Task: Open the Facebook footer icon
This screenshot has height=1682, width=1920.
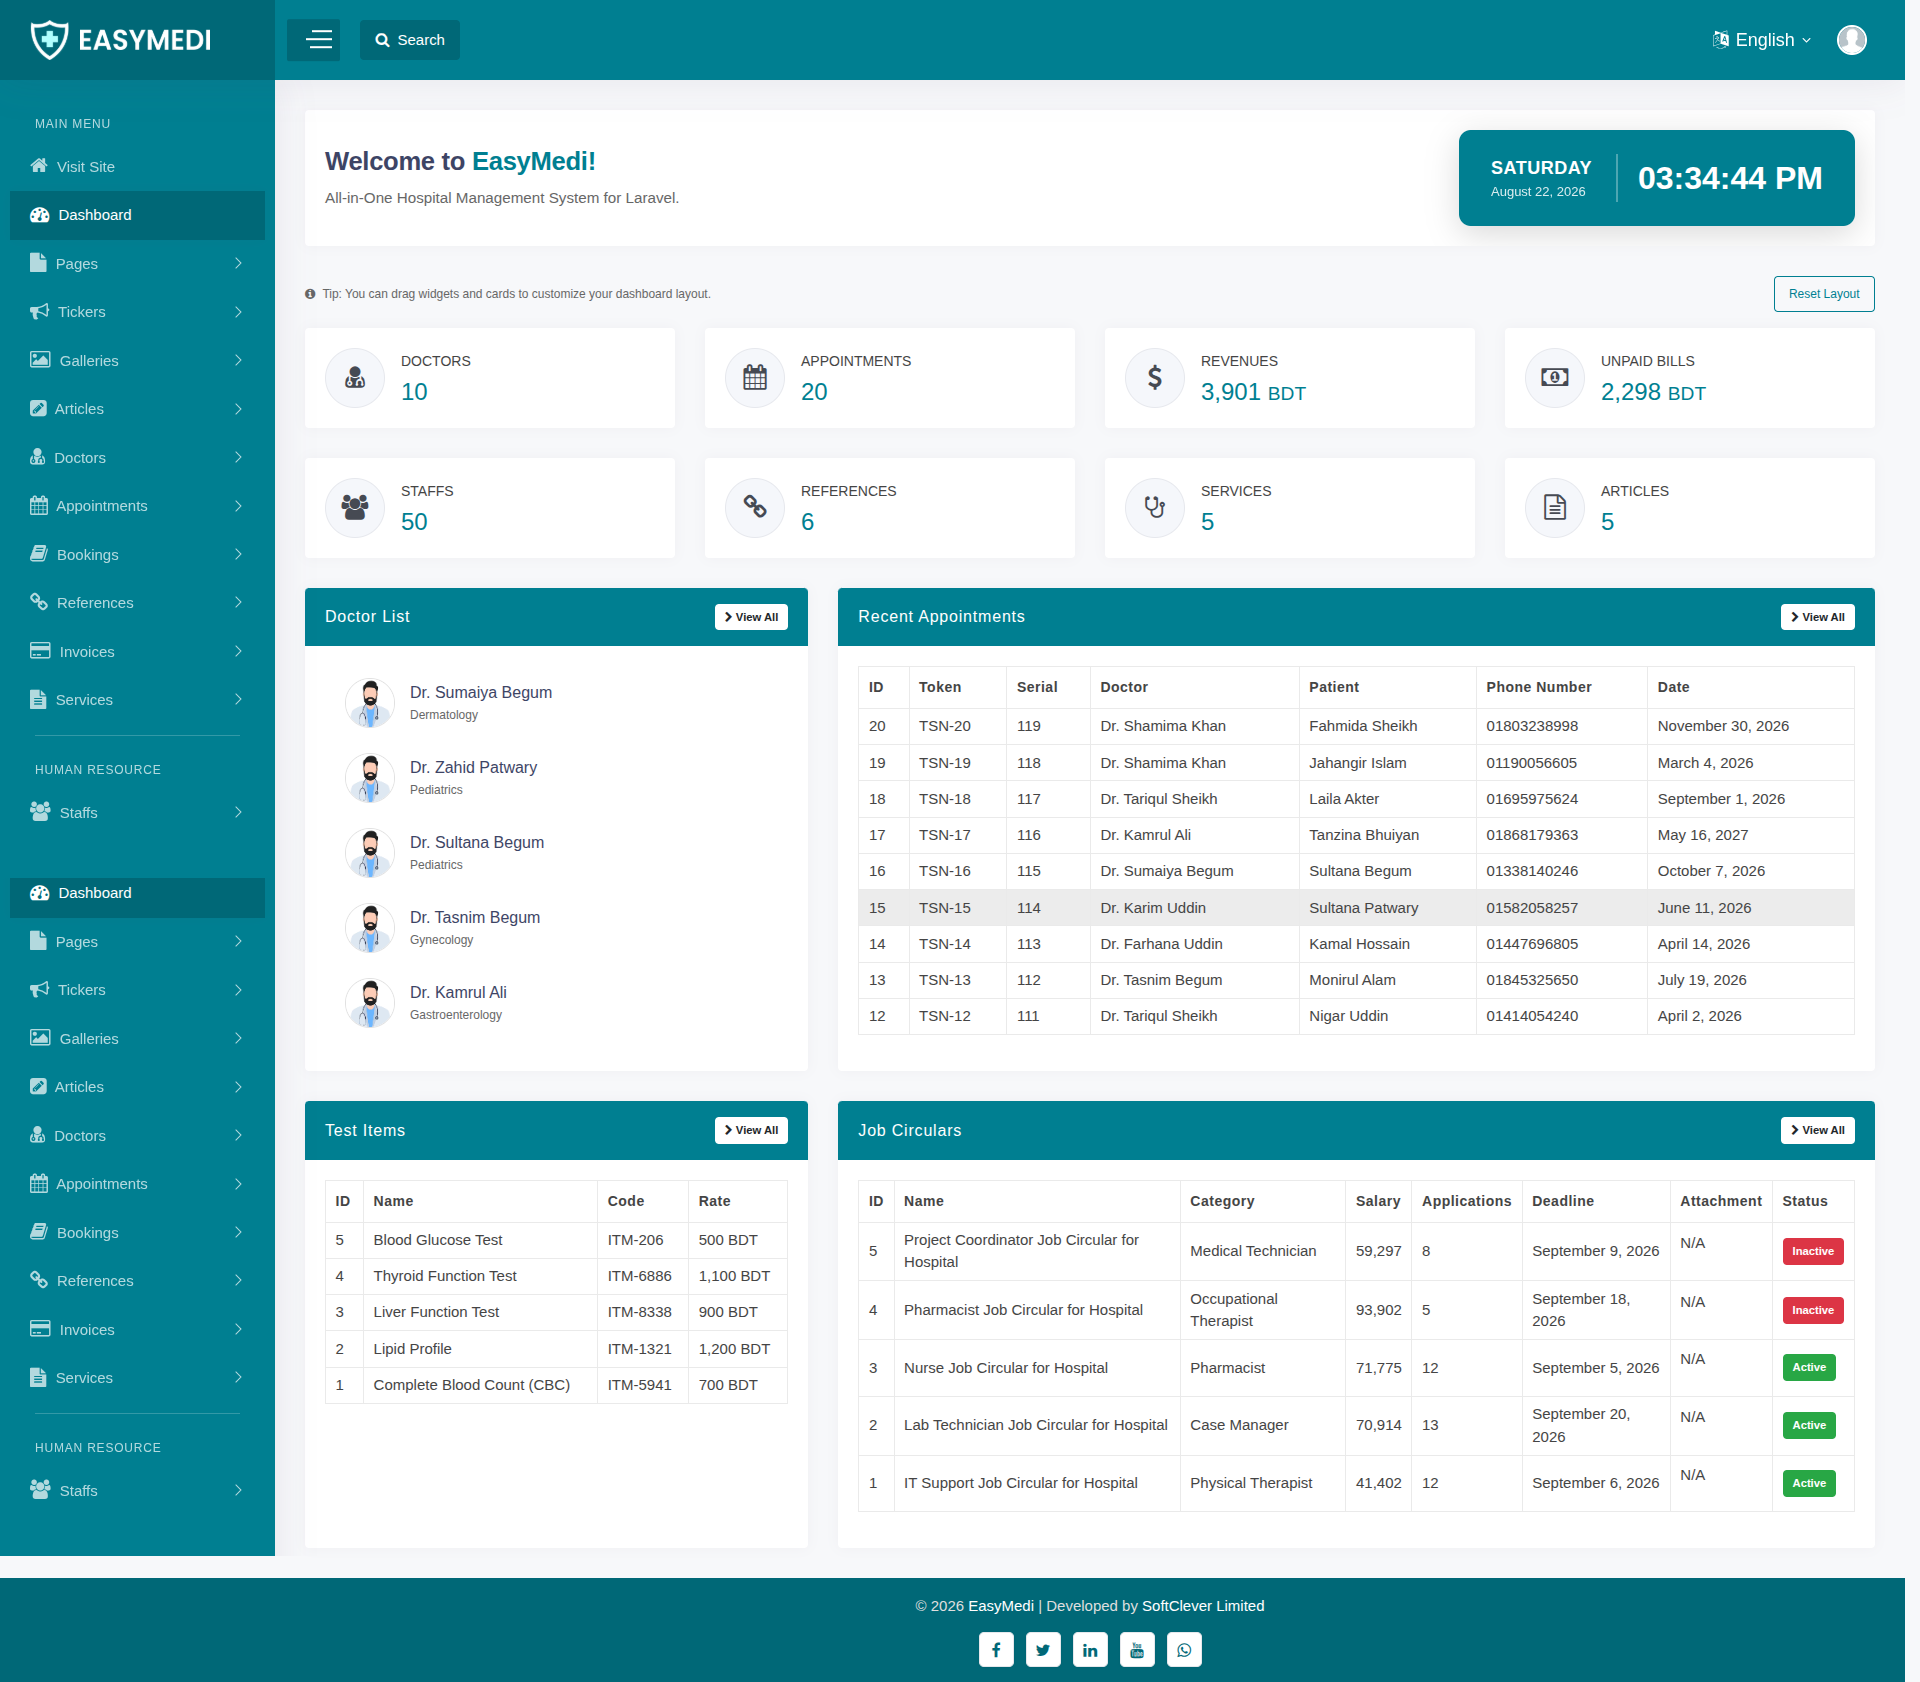Action: [x=996, y=1649]
